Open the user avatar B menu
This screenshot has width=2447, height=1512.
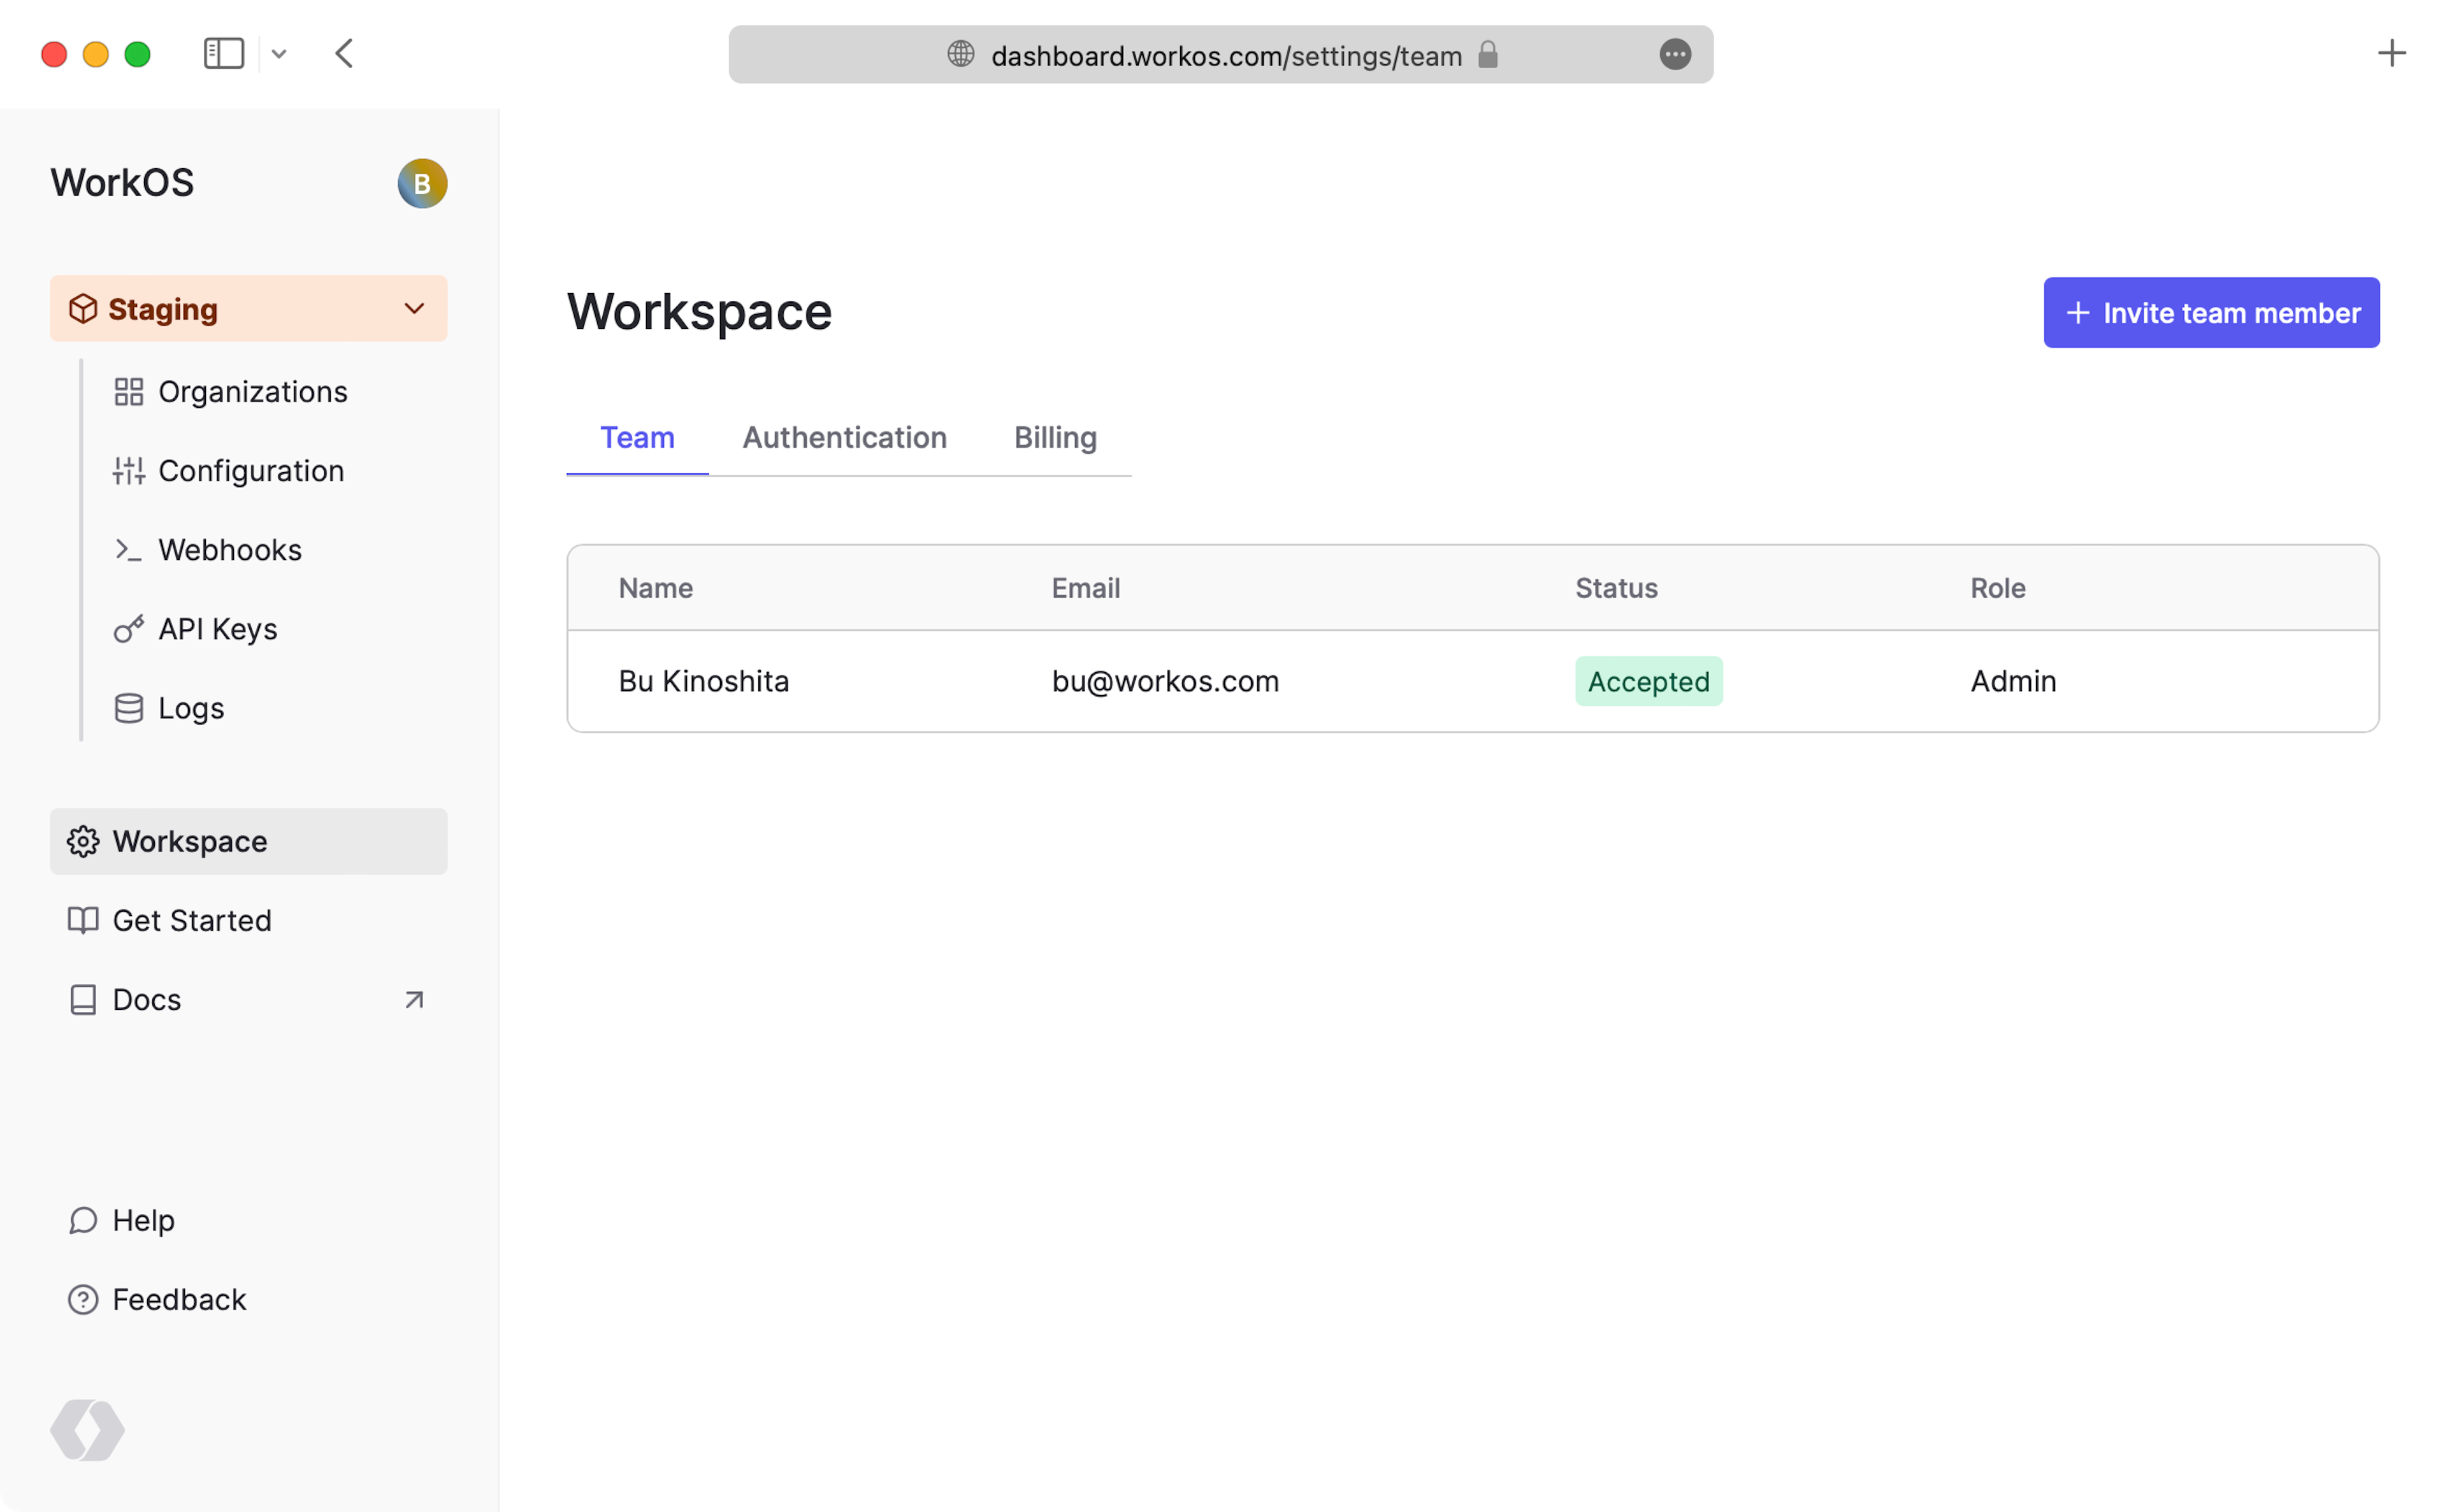422,184
